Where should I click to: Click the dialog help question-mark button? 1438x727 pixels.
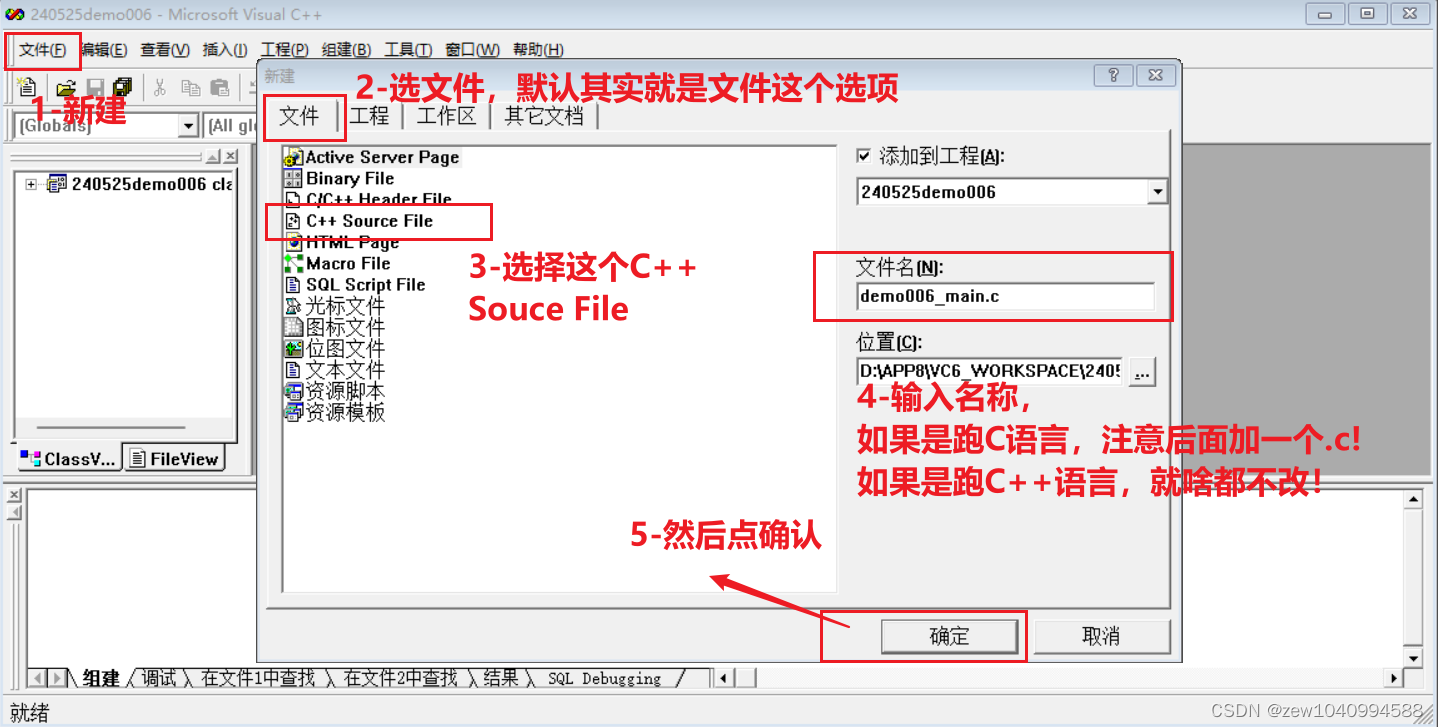(1114, 75)
